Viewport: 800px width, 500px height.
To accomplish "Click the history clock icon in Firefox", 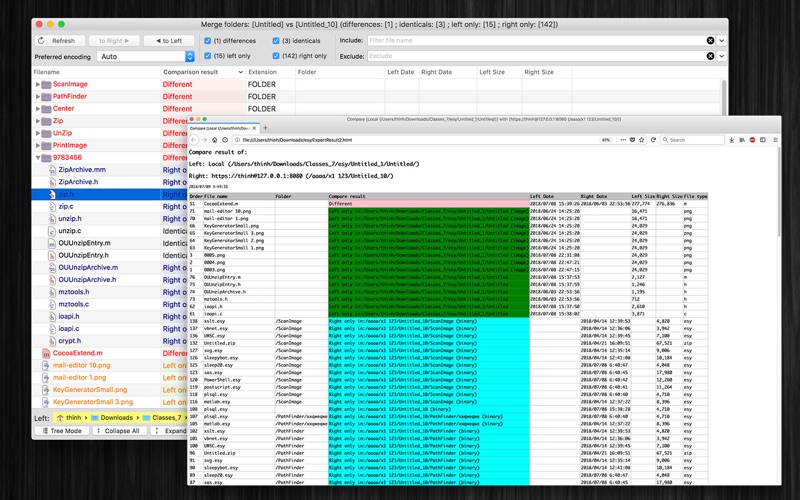I will [225, 140].
